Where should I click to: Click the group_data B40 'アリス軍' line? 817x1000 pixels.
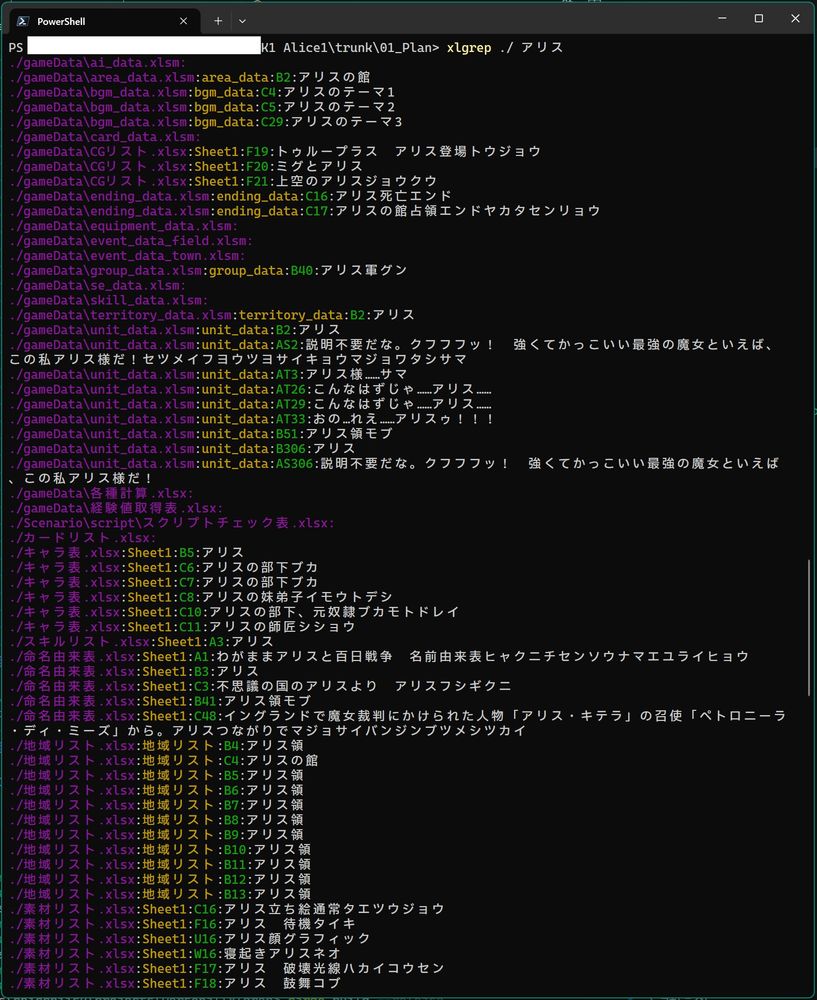coord(208,270)
